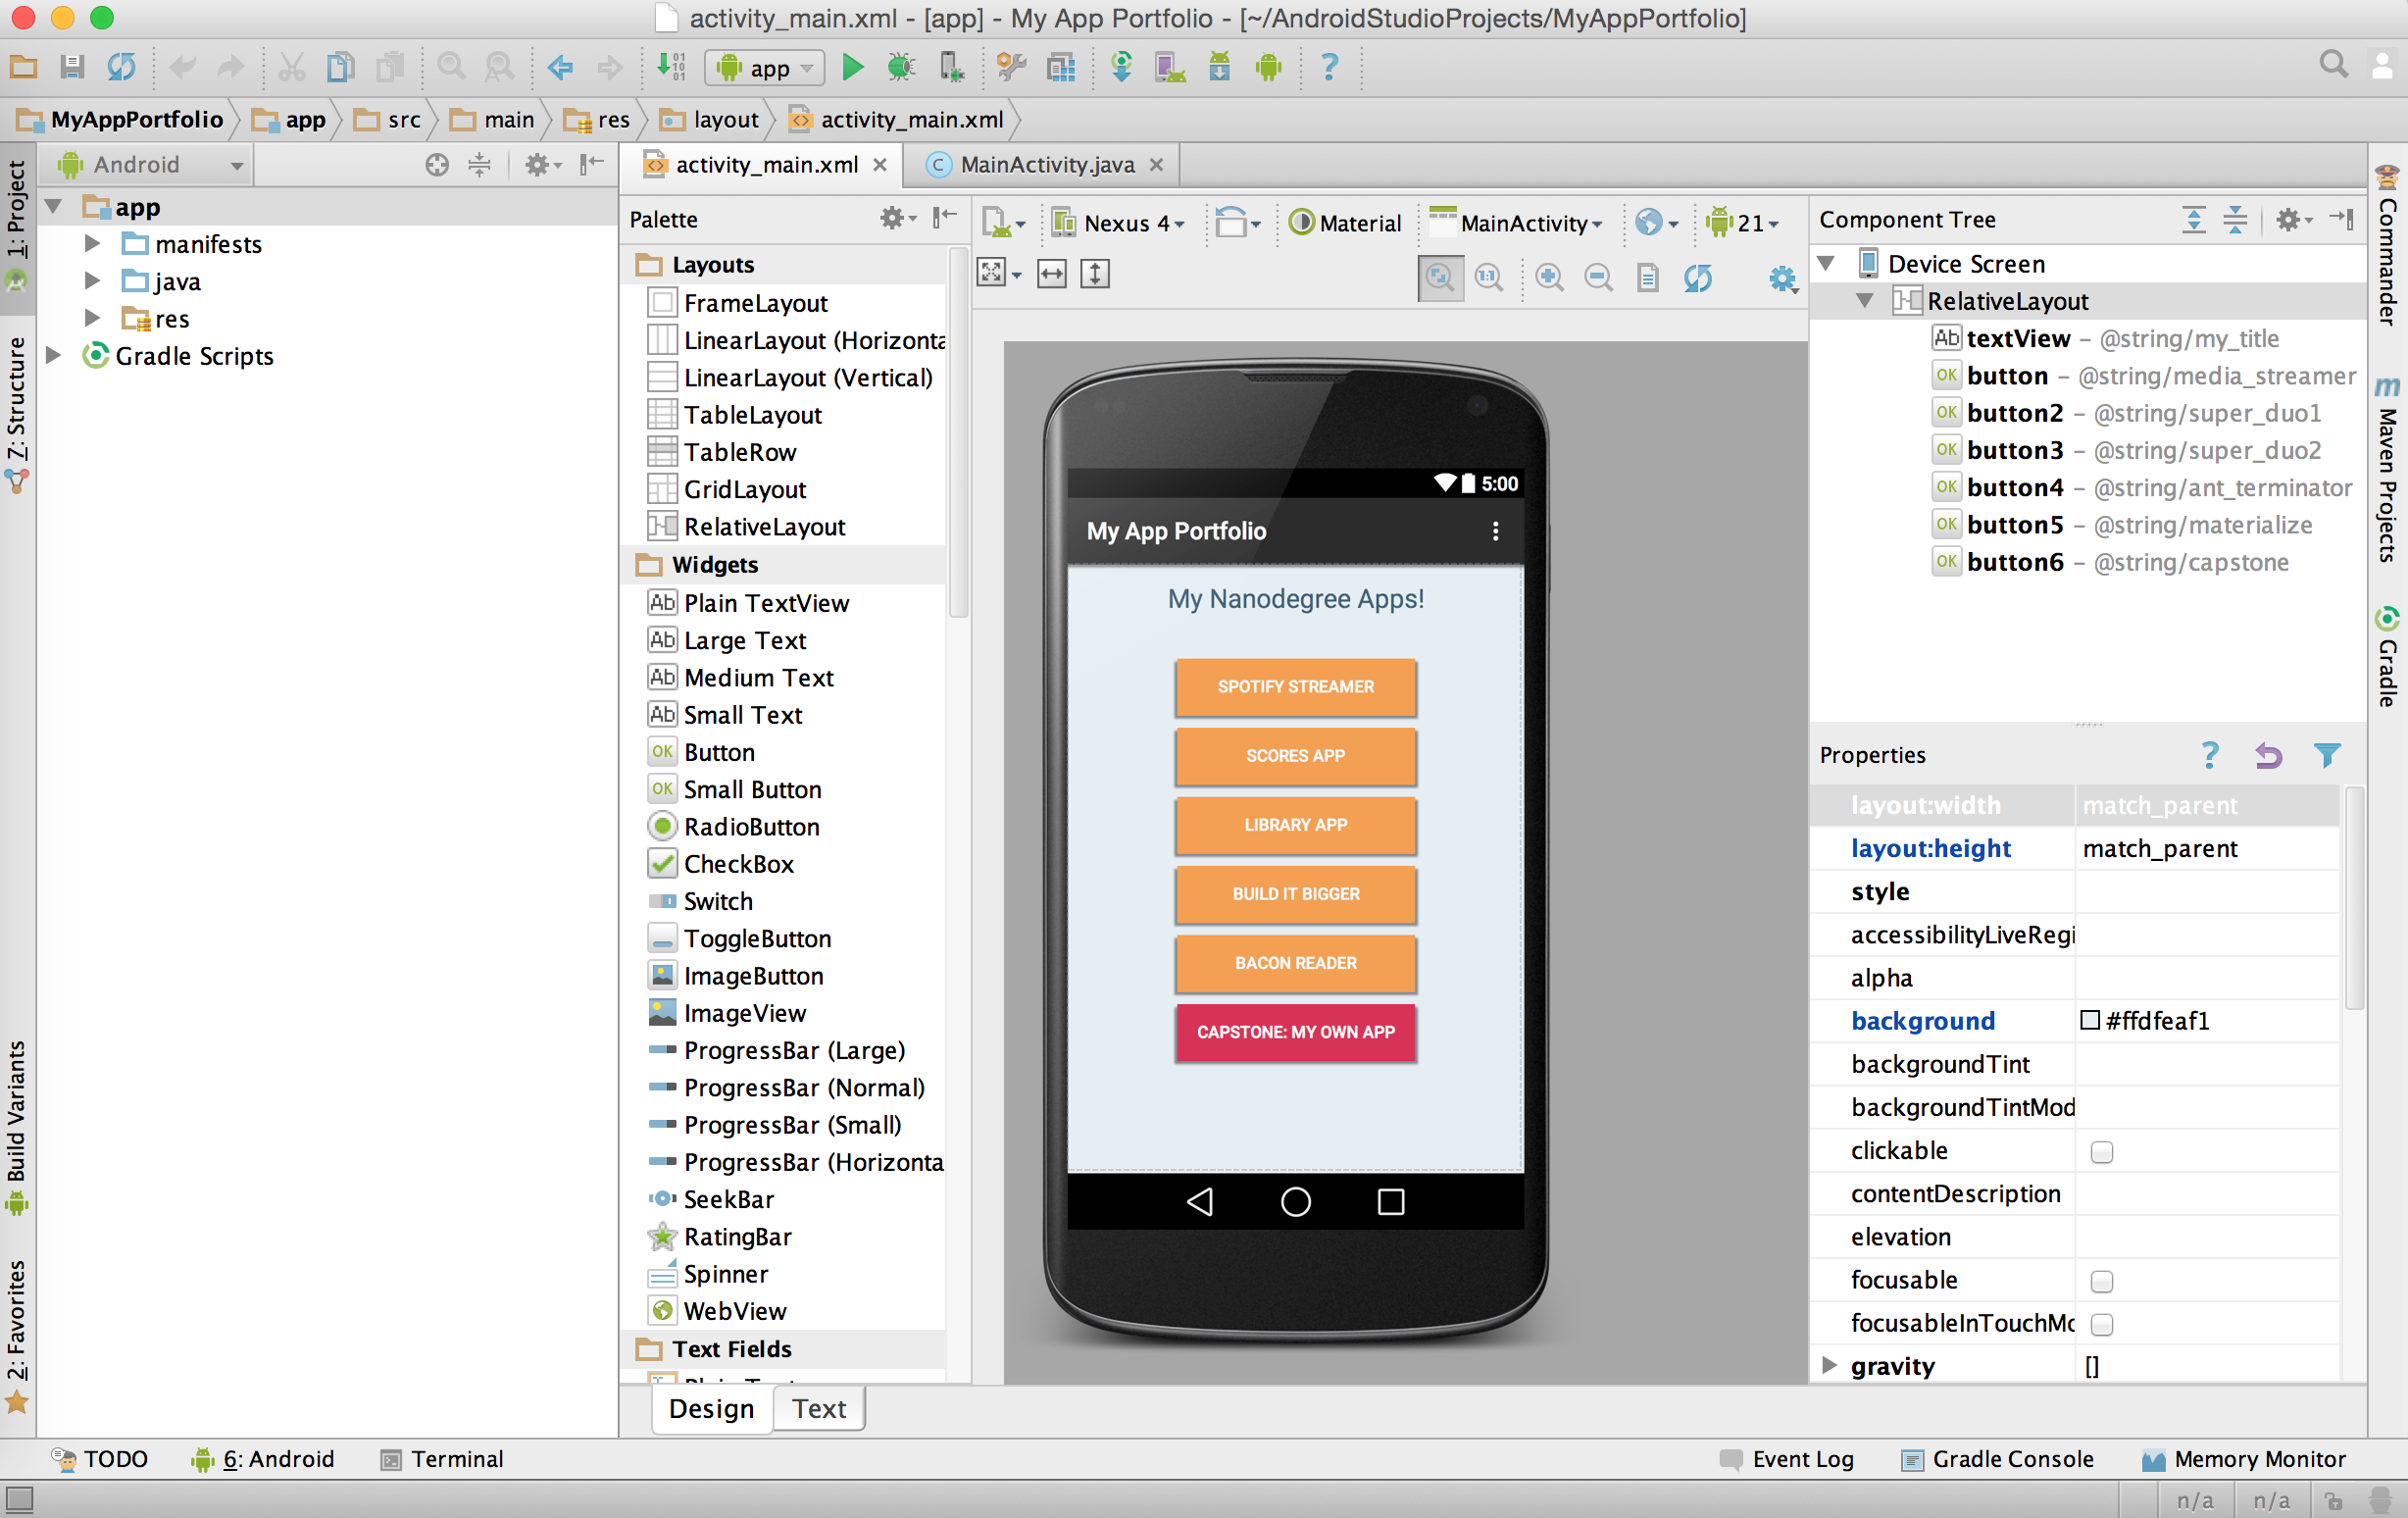The height and width of the screenshot is (1518, 2408).
Task: Run the app with the green play icon
Action: click(852, 67)
